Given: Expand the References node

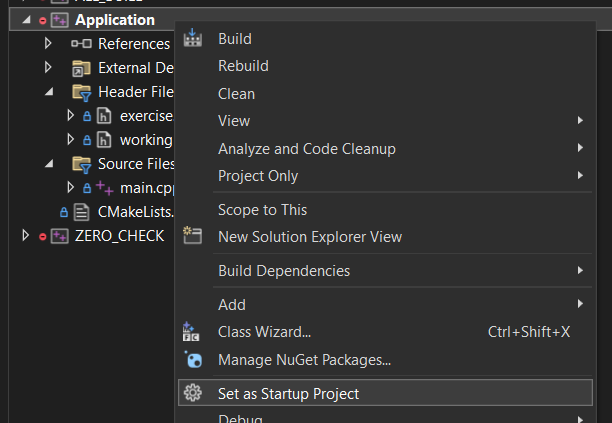Looking at the screenshot, I should pos(48,43).
